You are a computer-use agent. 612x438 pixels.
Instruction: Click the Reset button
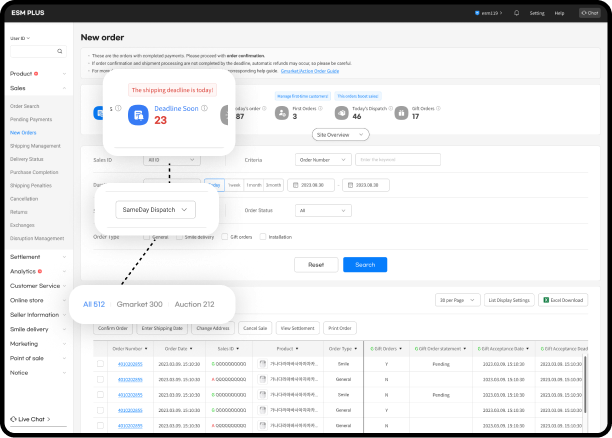point(315,265)
